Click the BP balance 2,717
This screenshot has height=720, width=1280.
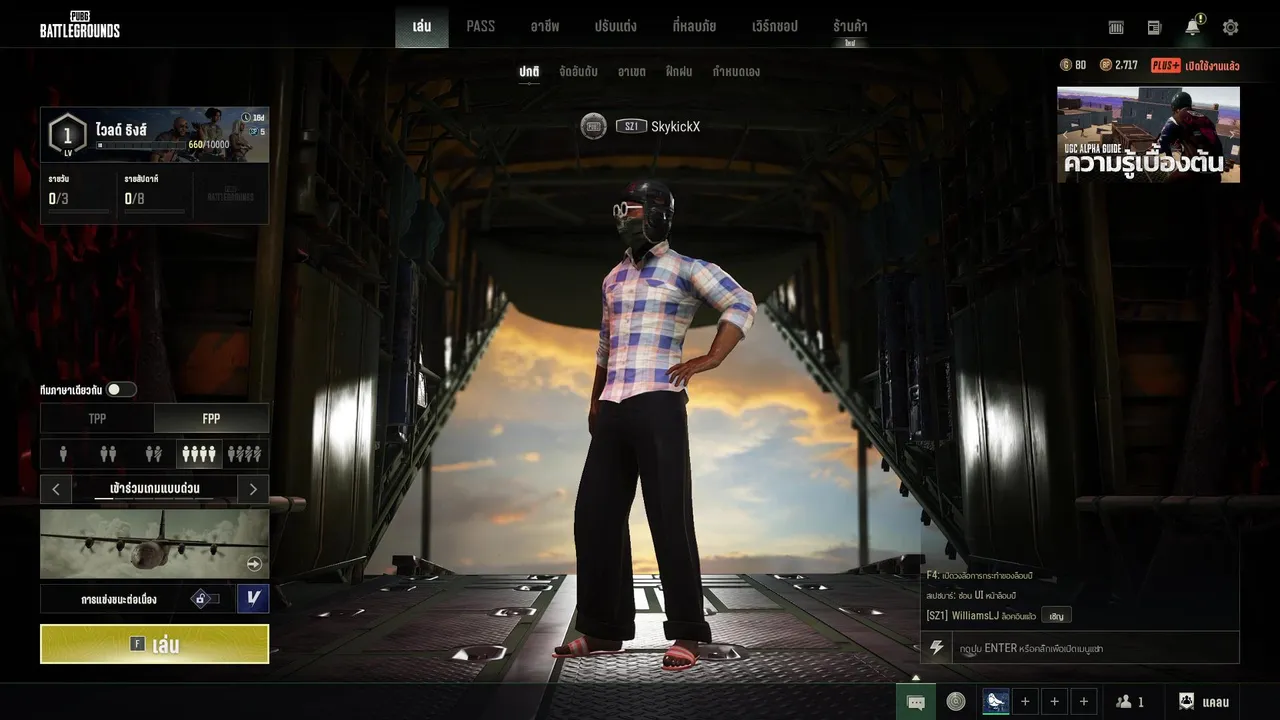pyautogui.click(x=1119, y=65)
